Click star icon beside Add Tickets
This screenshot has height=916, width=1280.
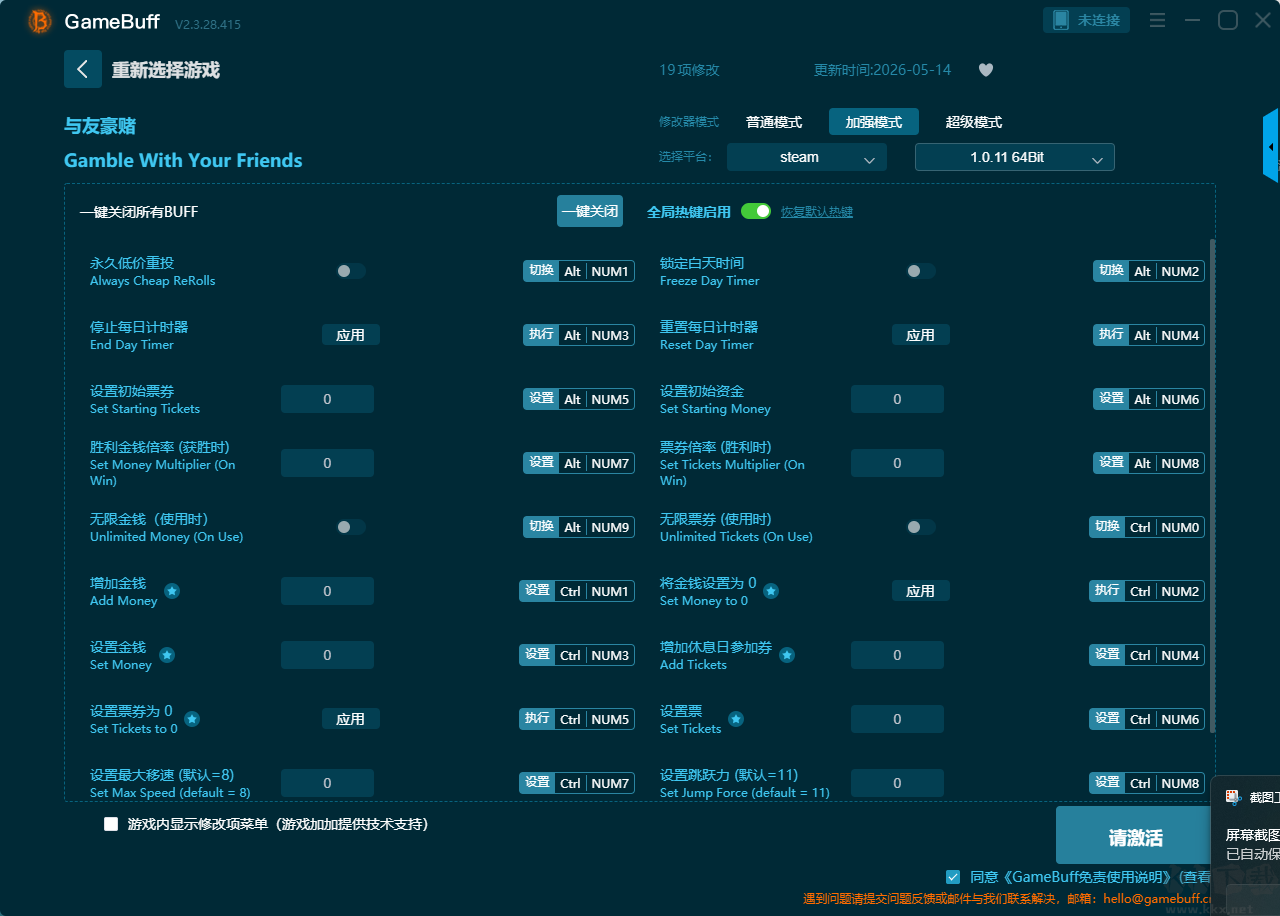787,655
